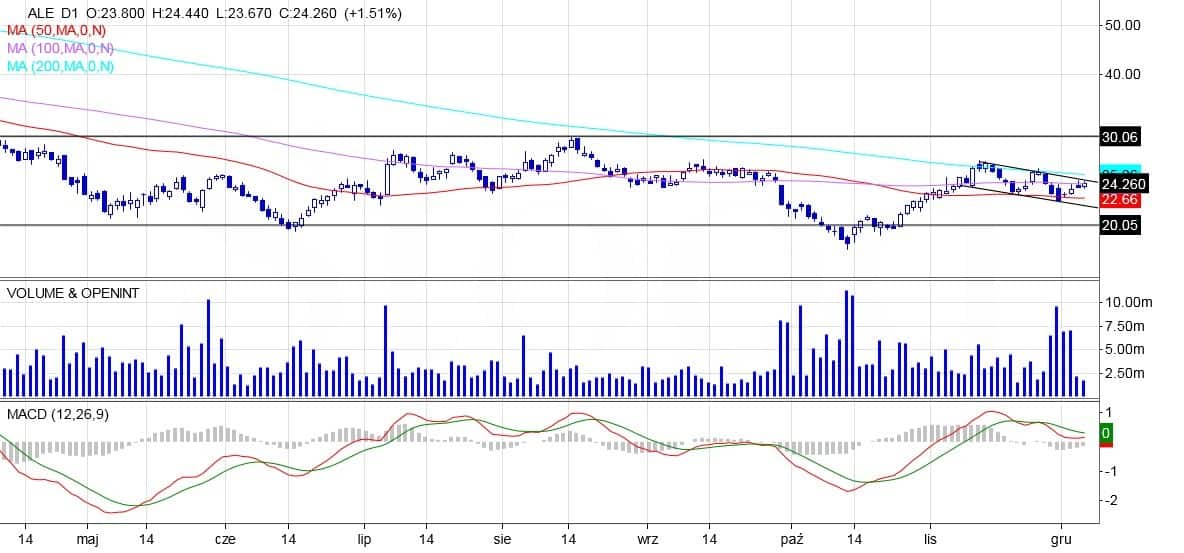1184x553 pixels.
Task: Click the 'maj' month on time axis
Action: [86, 539]
